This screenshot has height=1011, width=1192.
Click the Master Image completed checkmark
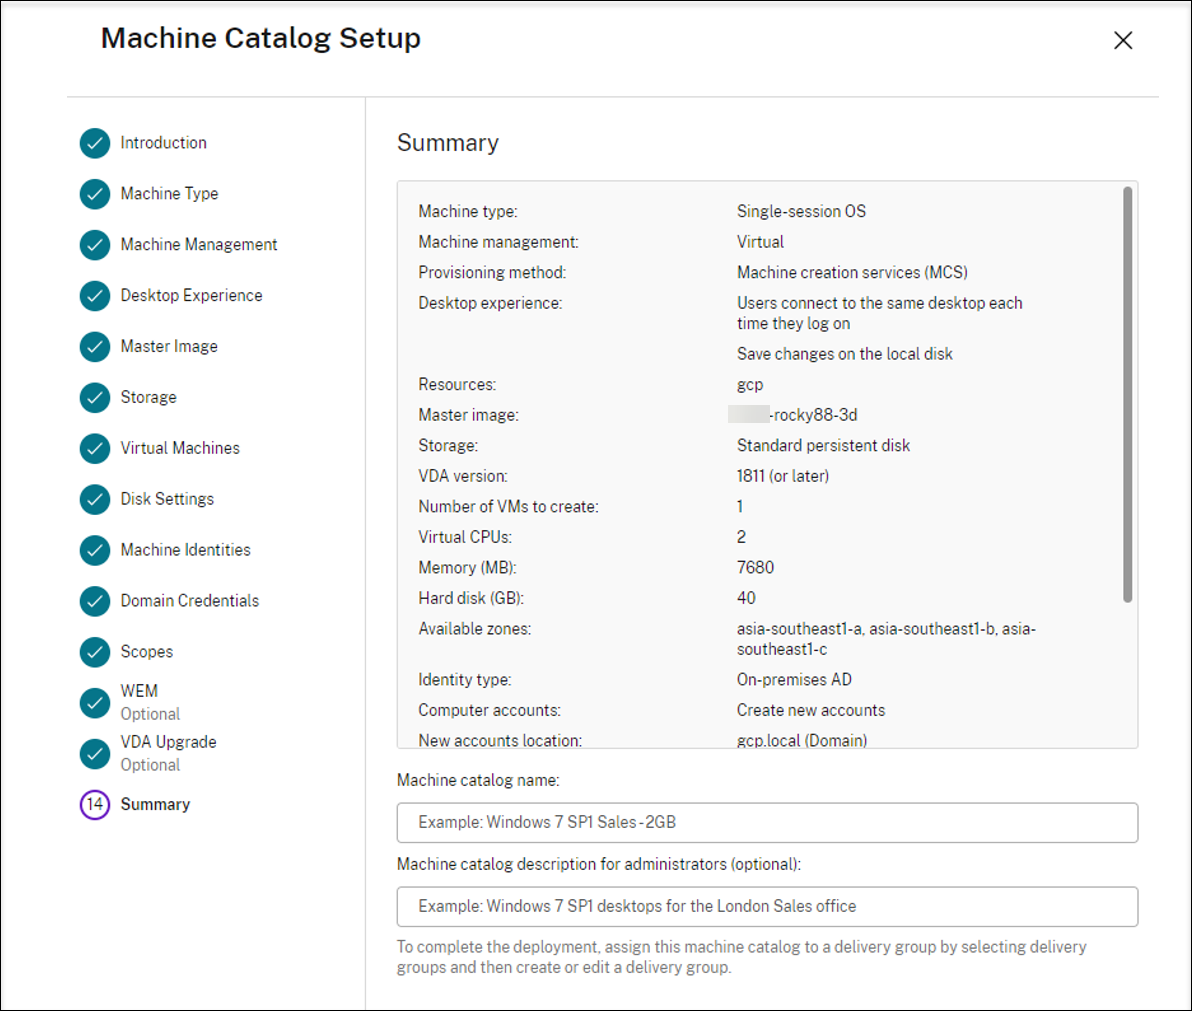[94, 346]
